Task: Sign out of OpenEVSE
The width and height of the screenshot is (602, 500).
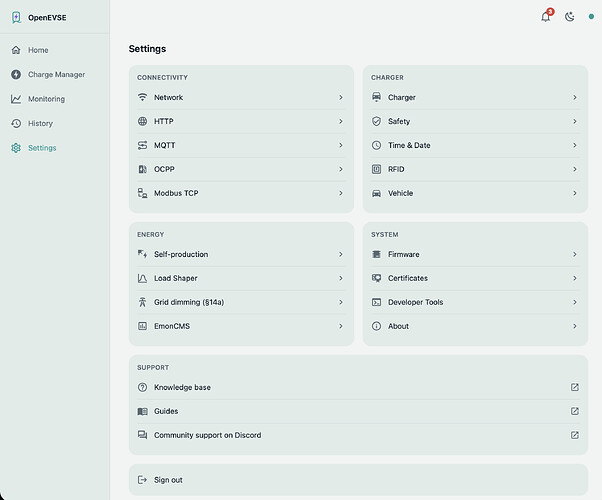Action: pos(358,480)
